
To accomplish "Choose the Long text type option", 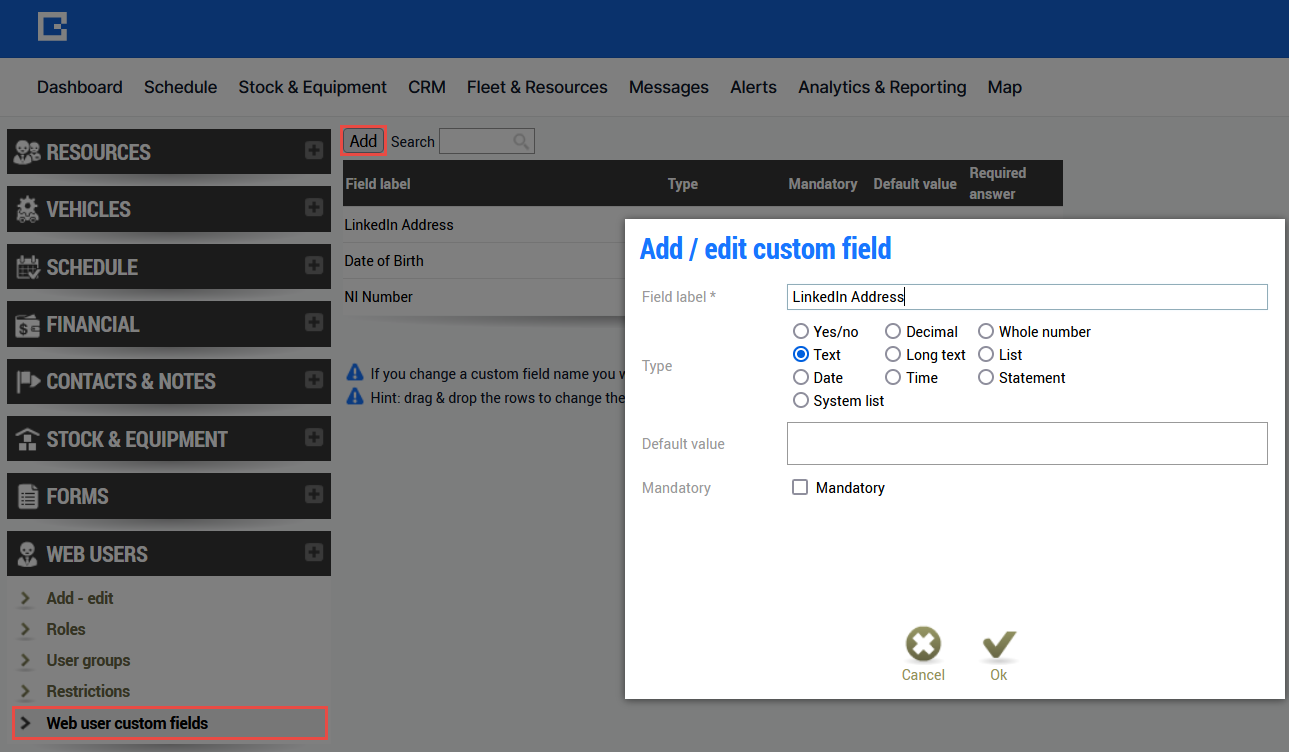I will click(x=893, y=355).
